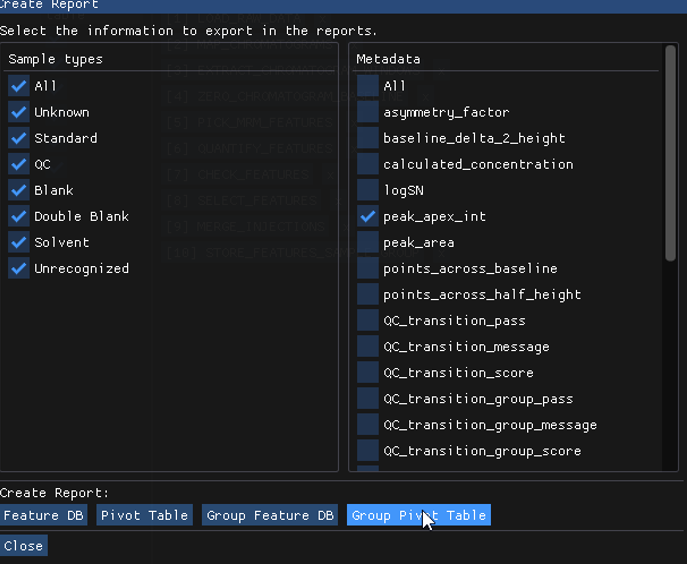The width and height of the screenshot is (688, 565).
Task: Enable baseline_delta_2_height metadata
Action: 368,138
